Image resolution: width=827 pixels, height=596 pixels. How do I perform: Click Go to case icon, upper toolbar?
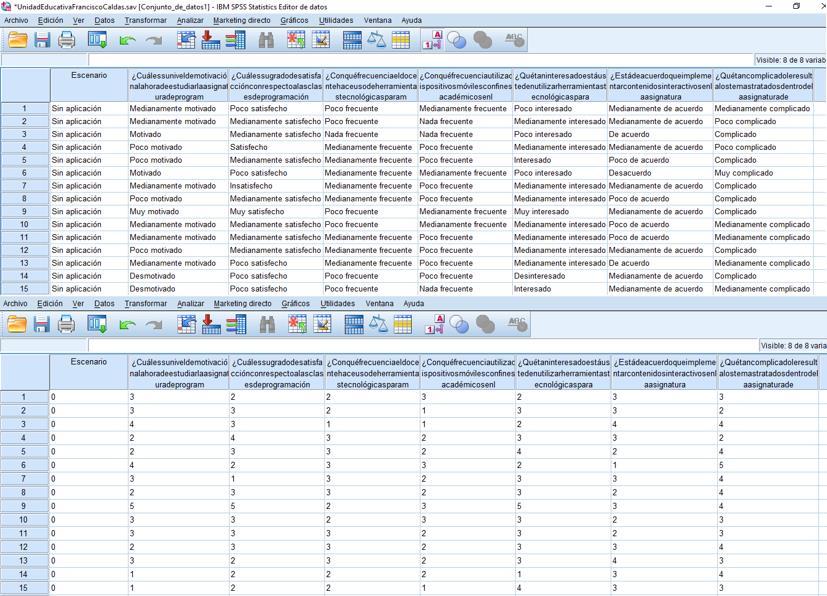pyautogui.click(x=186, y=40)
